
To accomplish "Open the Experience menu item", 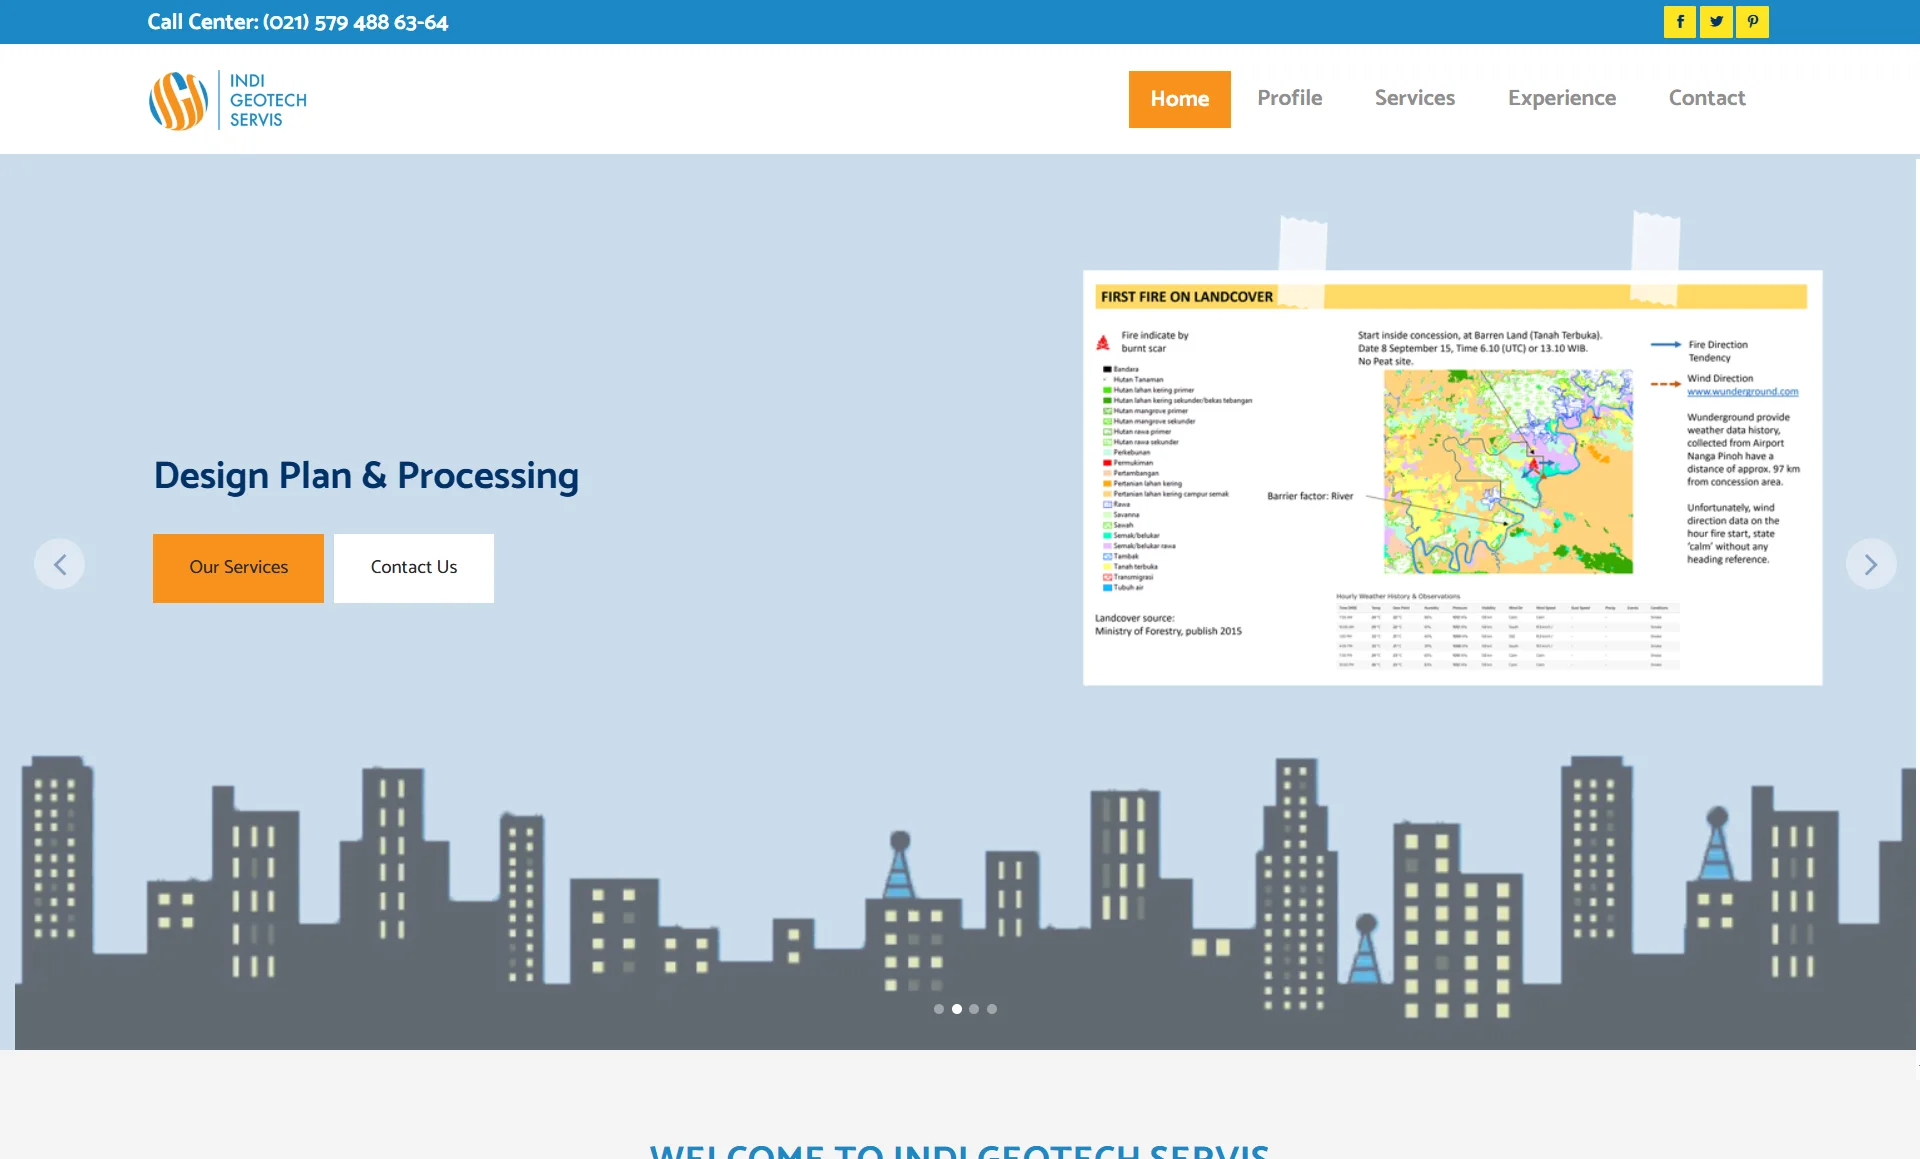I will coord(1562,98).
